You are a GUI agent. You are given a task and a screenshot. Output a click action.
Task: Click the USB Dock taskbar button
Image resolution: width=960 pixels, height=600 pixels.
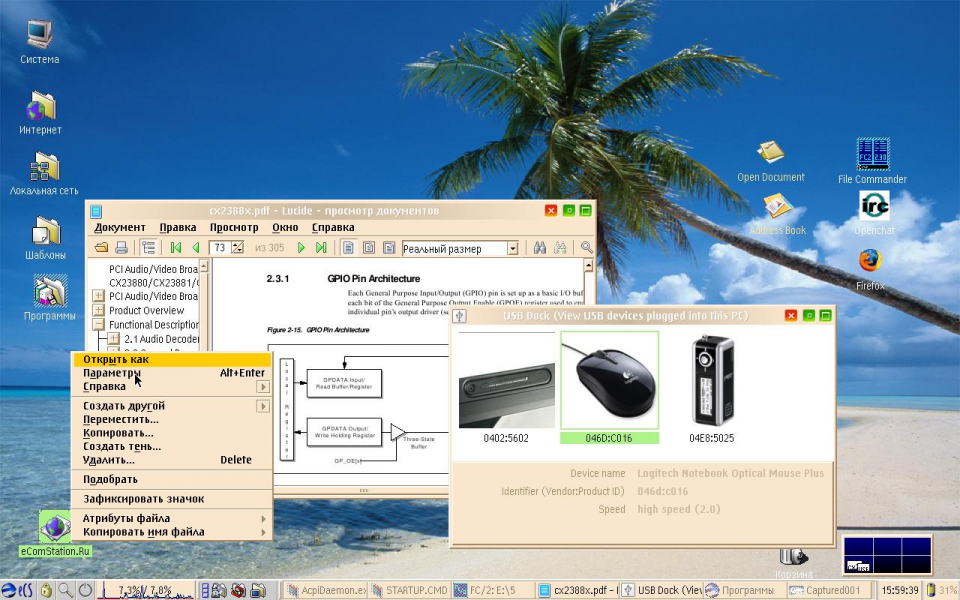pyautogui.click(x=662, y=590)
